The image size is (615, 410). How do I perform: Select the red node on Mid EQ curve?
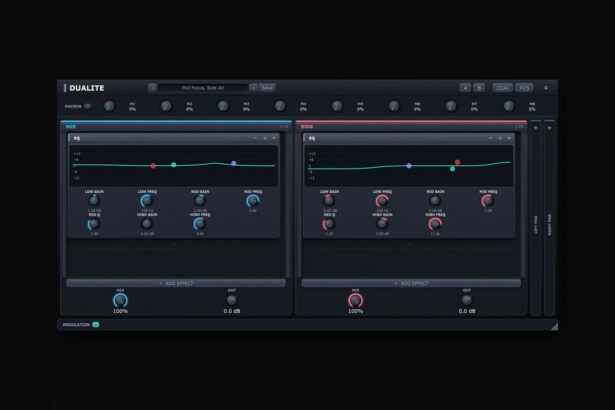pyautogui.click(x=153, y=166)
